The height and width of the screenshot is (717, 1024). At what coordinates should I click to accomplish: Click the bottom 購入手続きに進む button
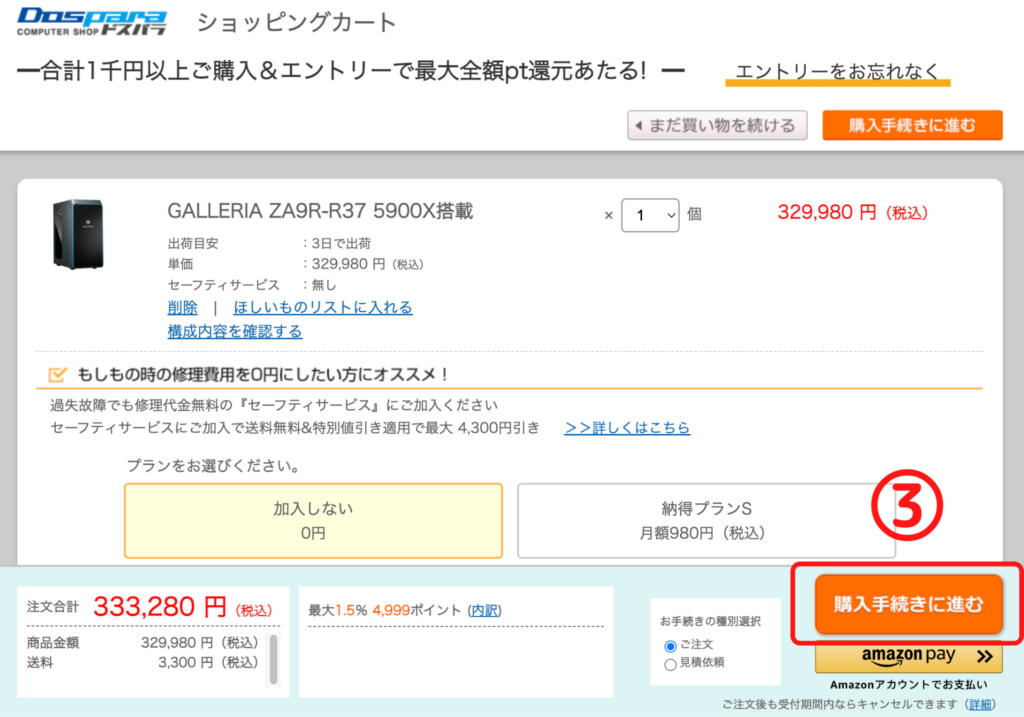[x=908, y=604]
